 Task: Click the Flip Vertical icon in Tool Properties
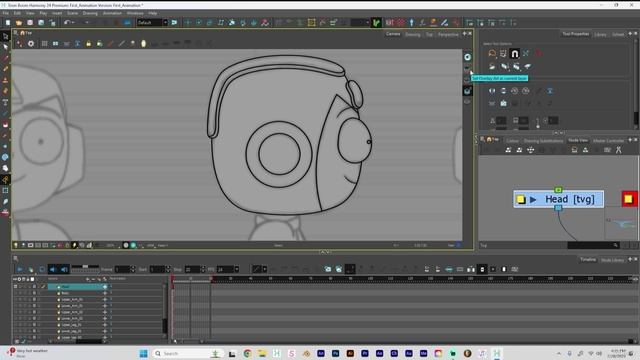pos(503,91)
